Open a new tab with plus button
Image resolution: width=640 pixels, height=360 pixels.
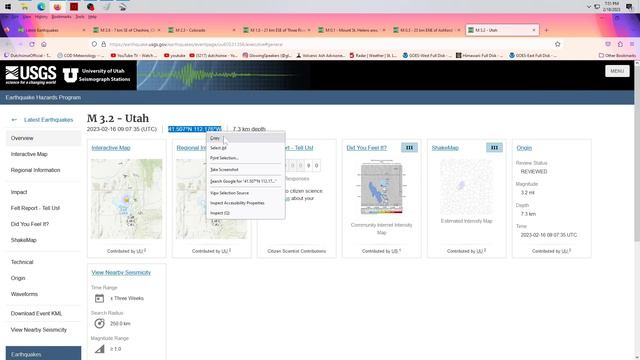pos(547,30)
